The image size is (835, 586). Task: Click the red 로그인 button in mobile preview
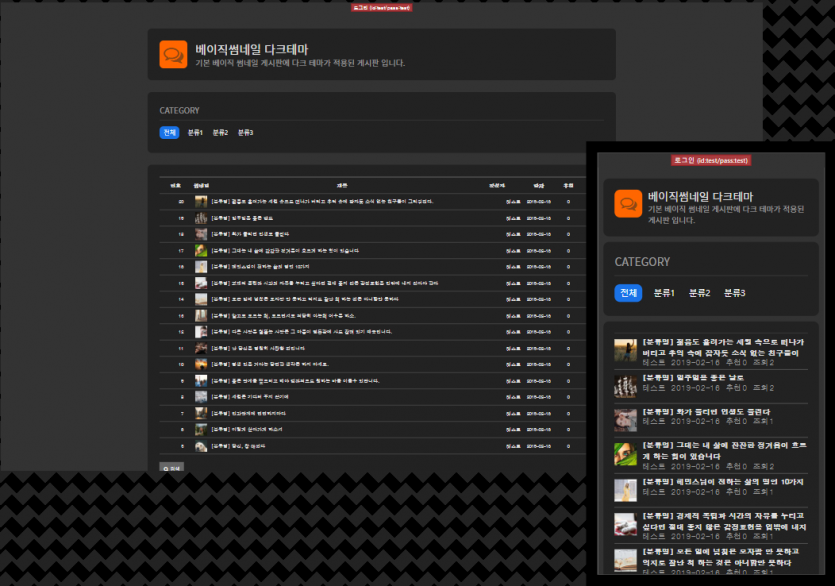pyautogui.click(x=710, y=160)
